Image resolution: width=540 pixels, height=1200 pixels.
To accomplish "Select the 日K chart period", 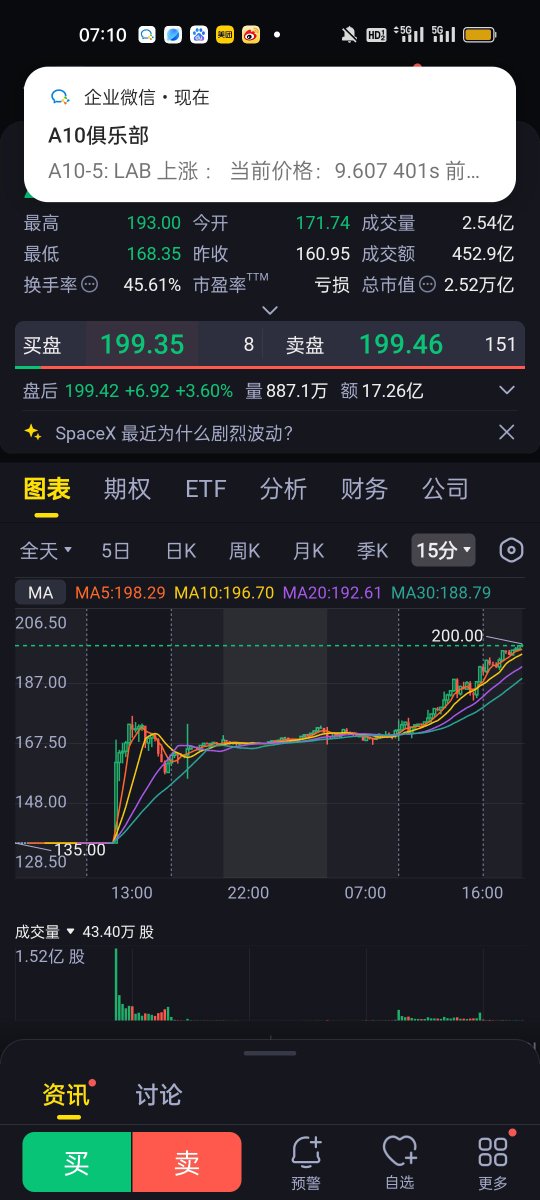I will pos(181,550).
